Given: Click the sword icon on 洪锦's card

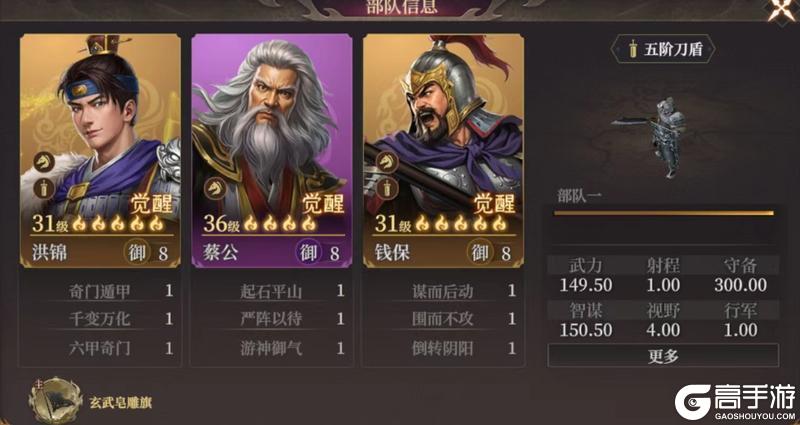Looking at the screenshot, I should (44, 188).
